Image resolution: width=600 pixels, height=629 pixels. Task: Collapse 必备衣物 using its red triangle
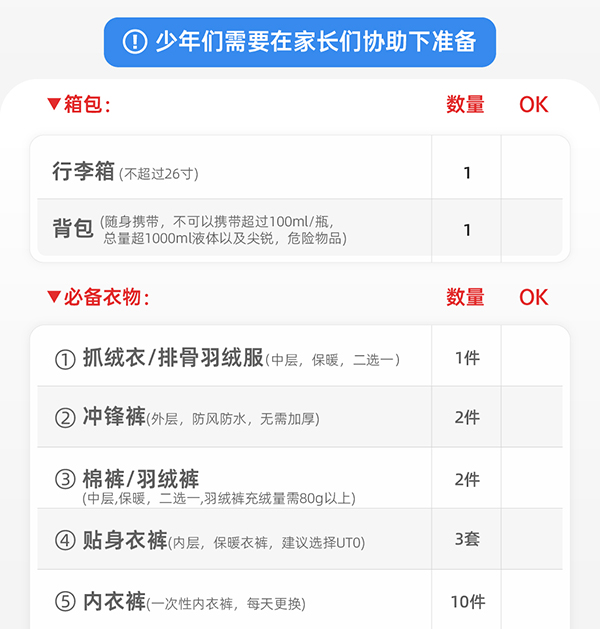coord(53,297)
